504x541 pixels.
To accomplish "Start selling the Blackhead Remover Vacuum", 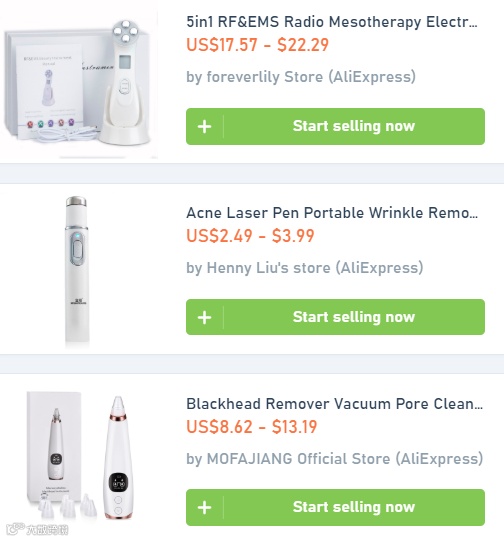I will 335,507.
